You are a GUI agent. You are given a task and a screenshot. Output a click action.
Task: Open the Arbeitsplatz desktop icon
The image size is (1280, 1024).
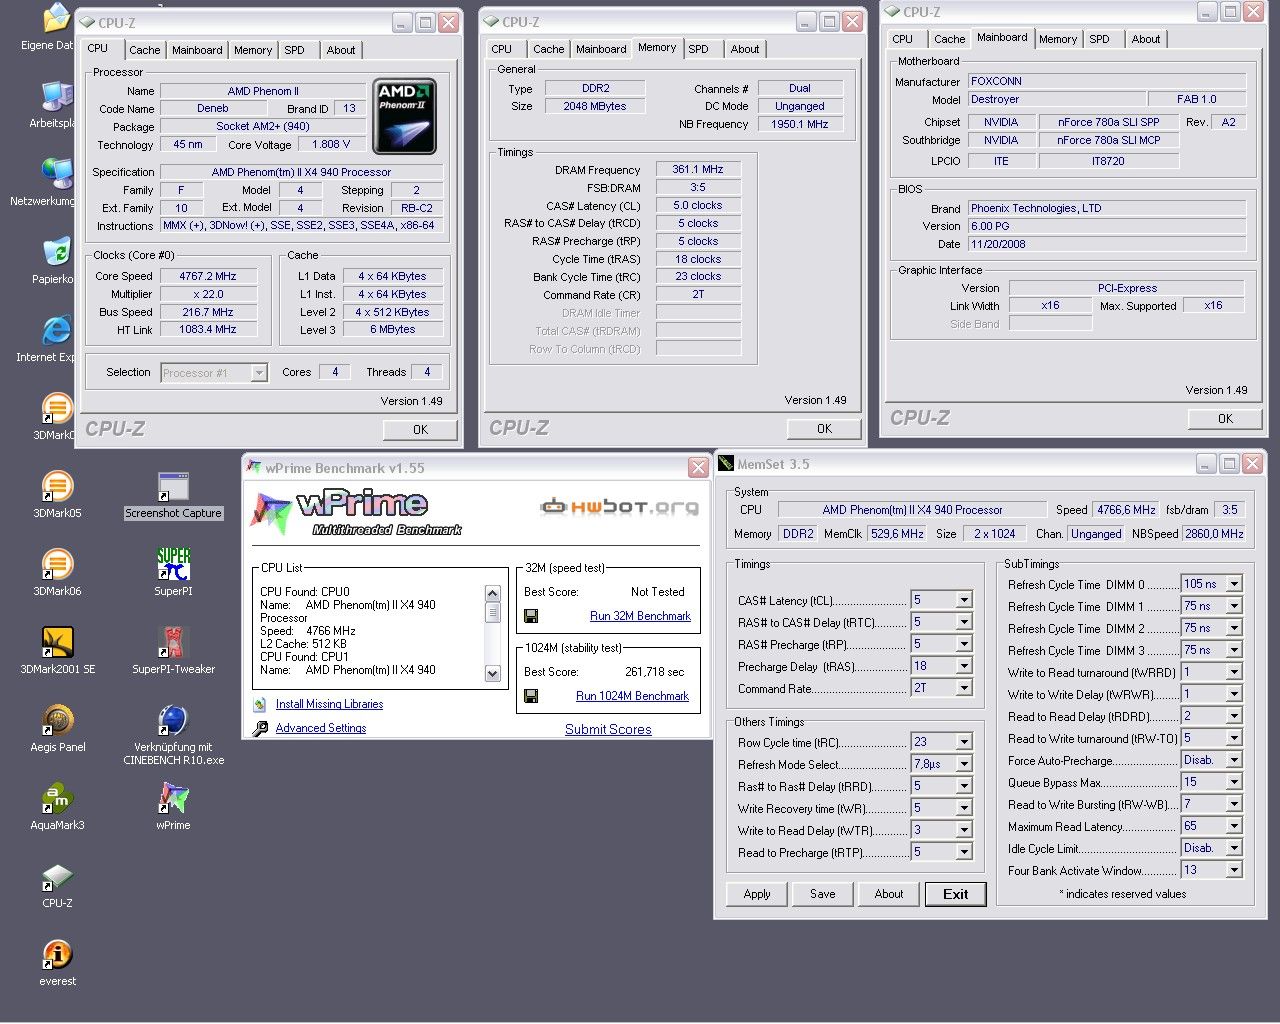(57, 97)
